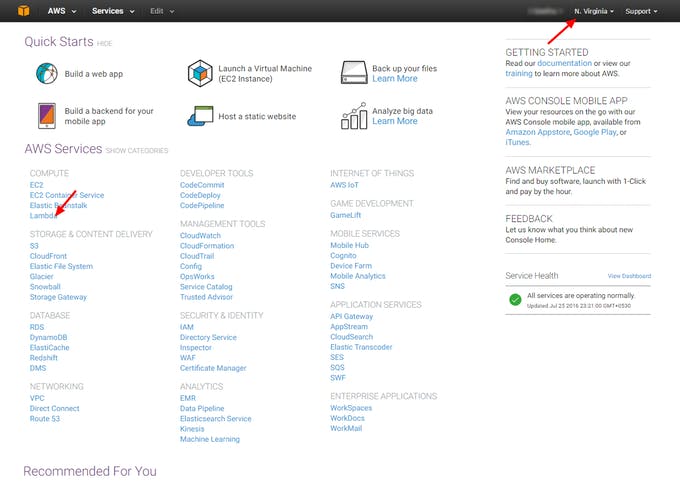This screenshot has height=488, width=680.
Task: Open Elasticsearch Service
Action: (x=216, y=419)
